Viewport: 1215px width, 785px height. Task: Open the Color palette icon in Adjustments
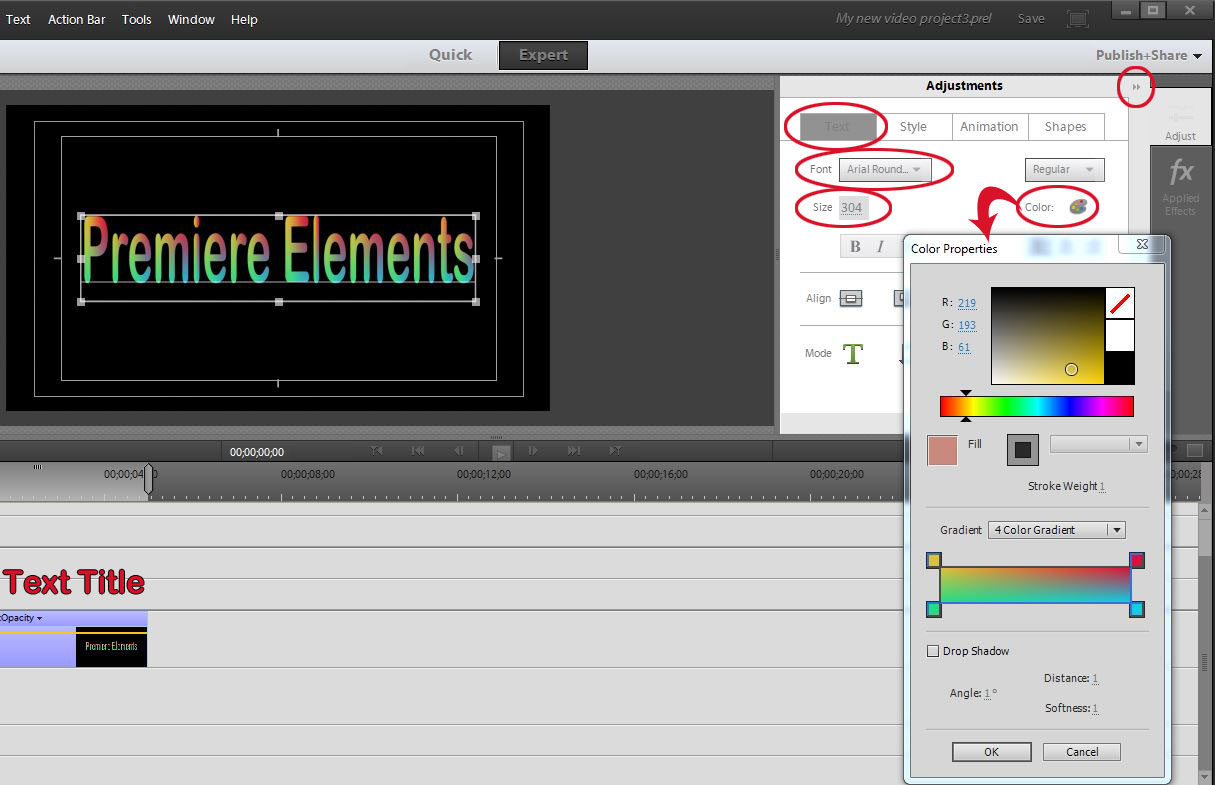point(1077,208)
